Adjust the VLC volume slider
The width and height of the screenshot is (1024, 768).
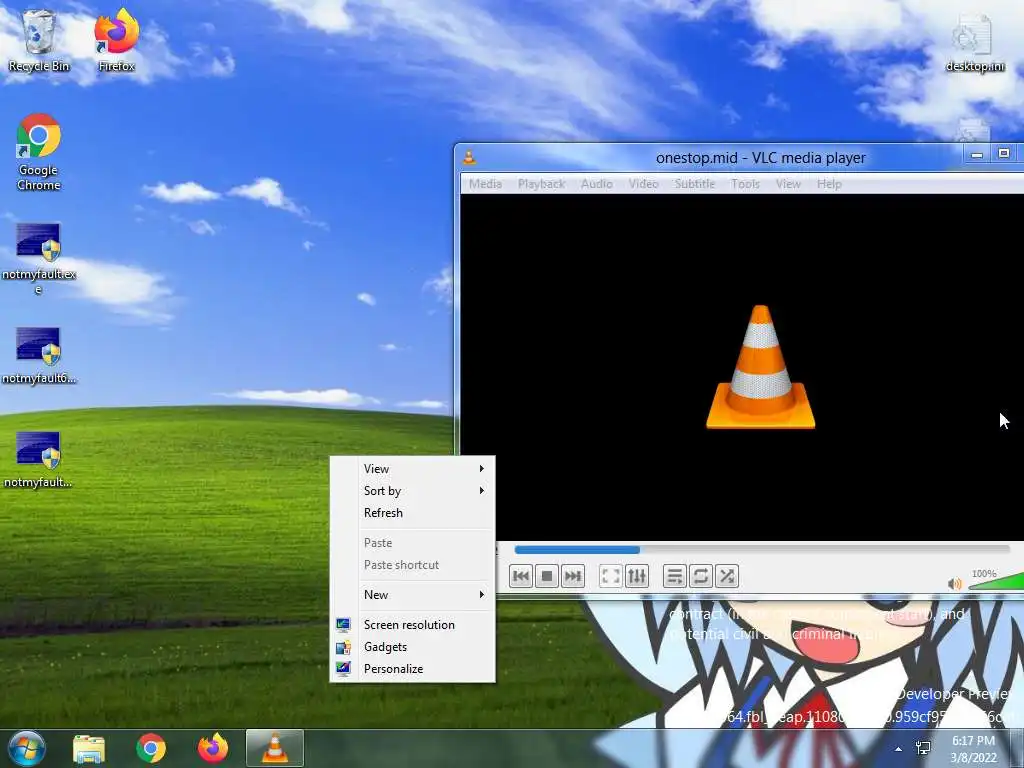coord(996,581)
